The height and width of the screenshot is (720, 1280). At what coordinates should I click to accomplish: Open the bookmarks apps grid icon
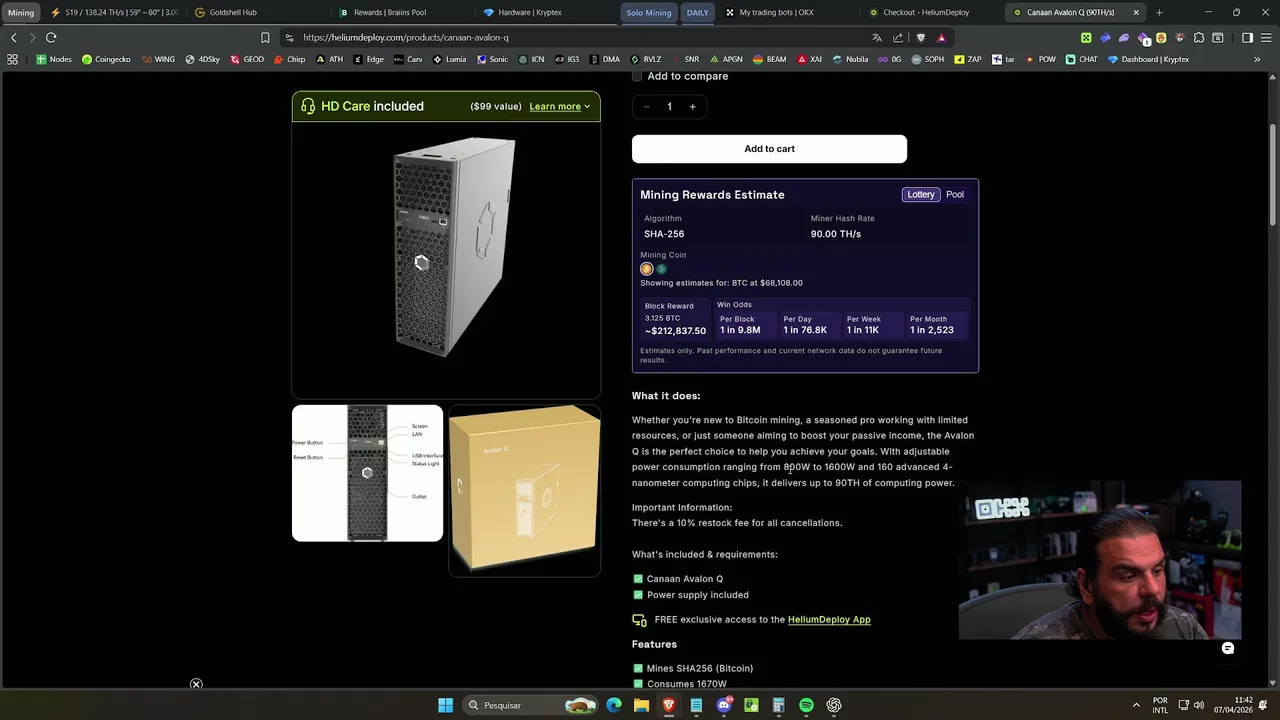click(12, 59)
